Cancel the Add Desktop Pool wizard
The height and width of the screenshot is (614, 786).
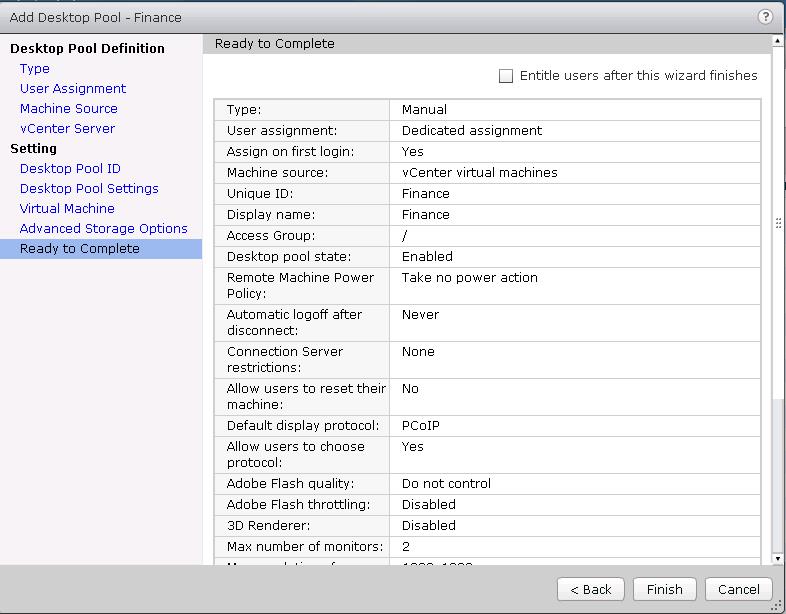point(738,589)
